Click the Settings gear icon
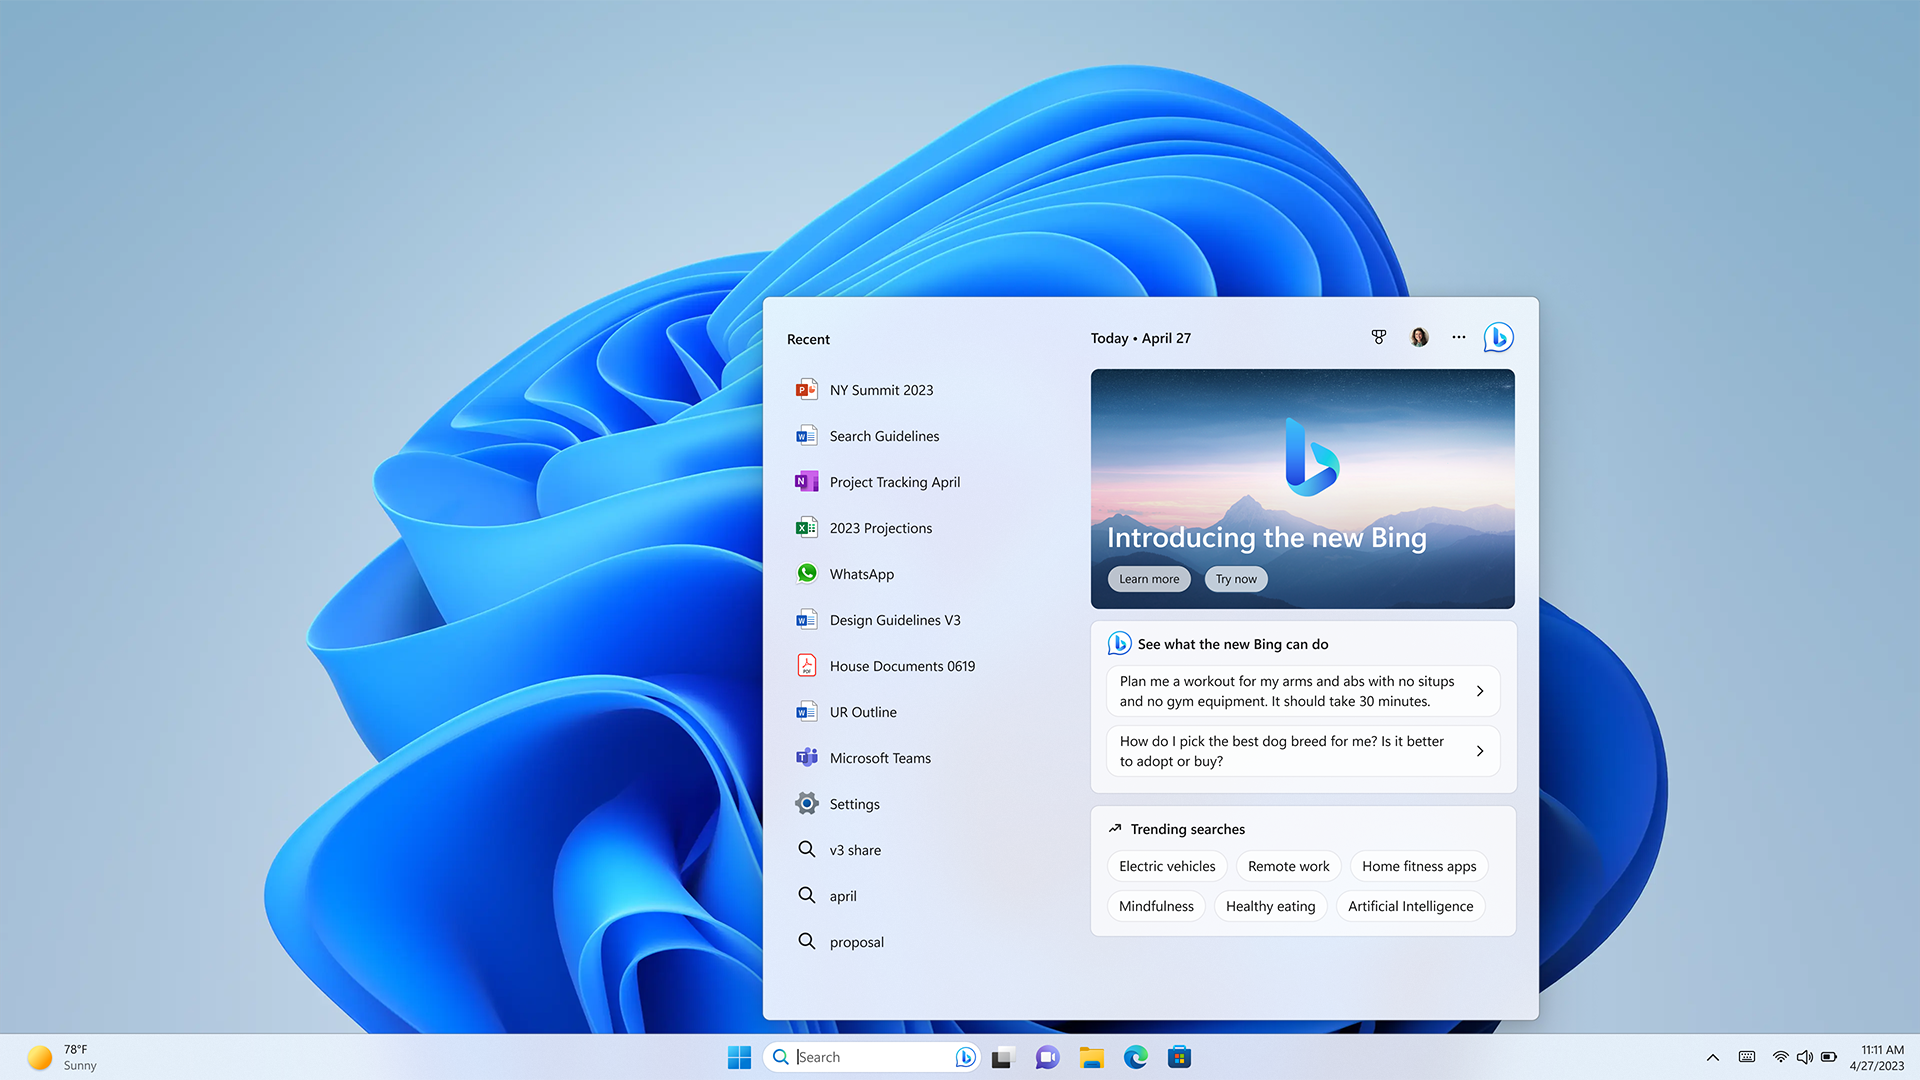The height and width of the screenshot is (1080, 1920). pos(806,803)
